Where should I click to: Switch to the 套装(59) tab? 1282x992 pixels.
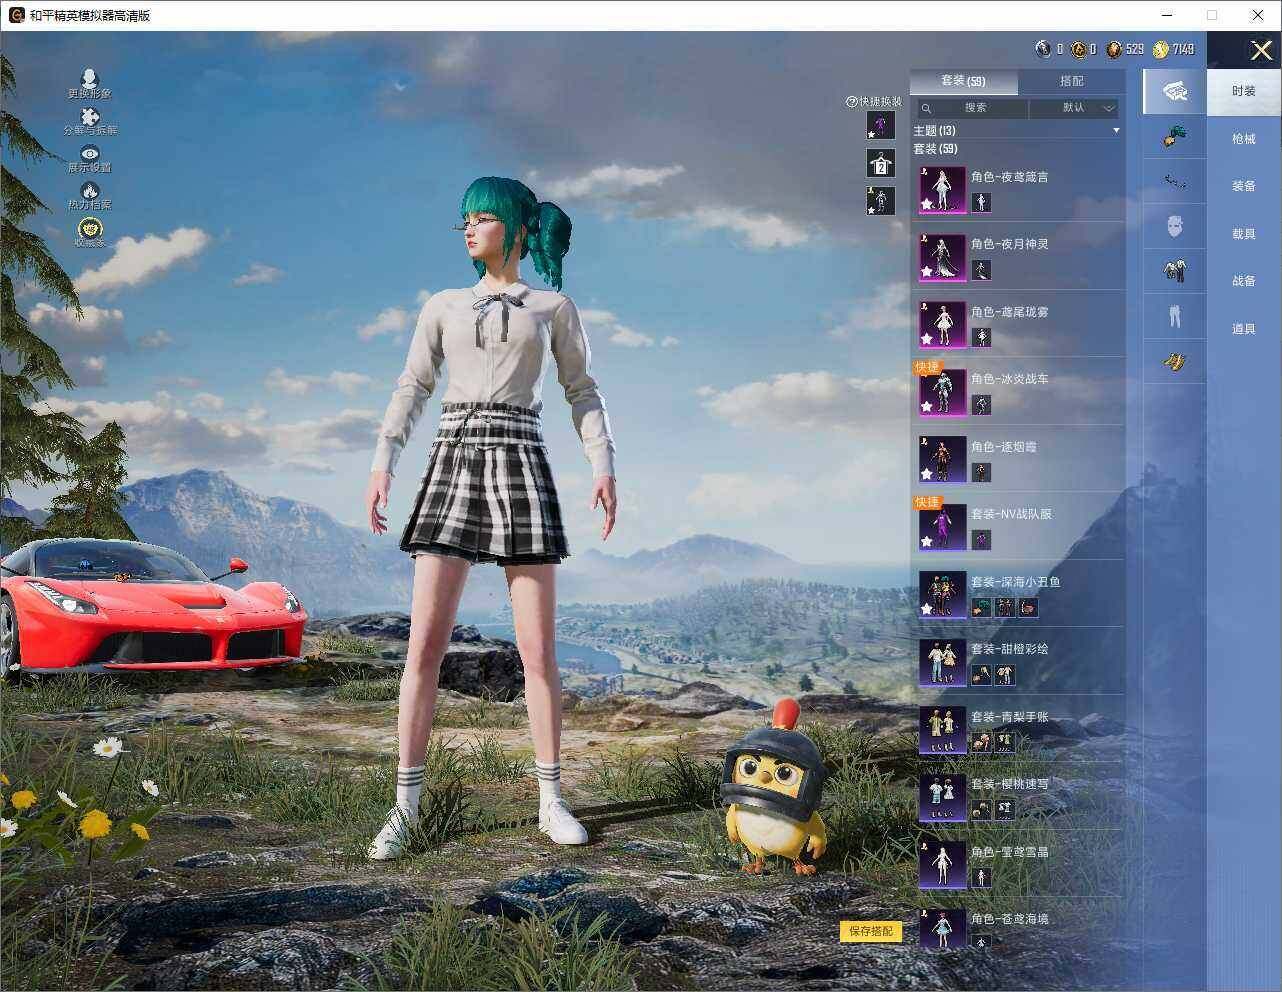click(963, 81)
